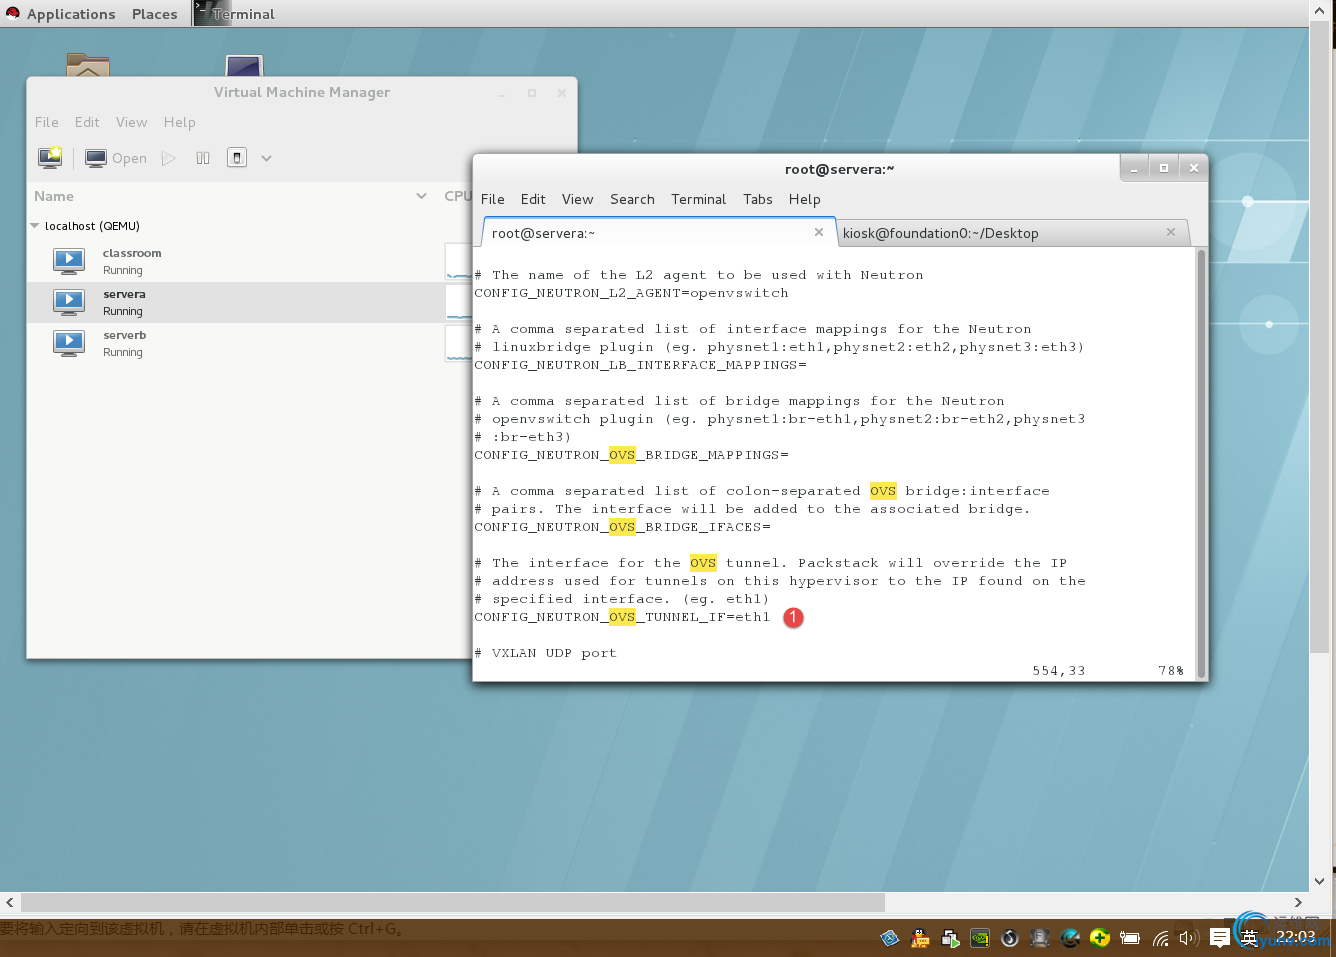Open the Name column sort dropdown
1336x957 pixels.
(x=421, y=196)
